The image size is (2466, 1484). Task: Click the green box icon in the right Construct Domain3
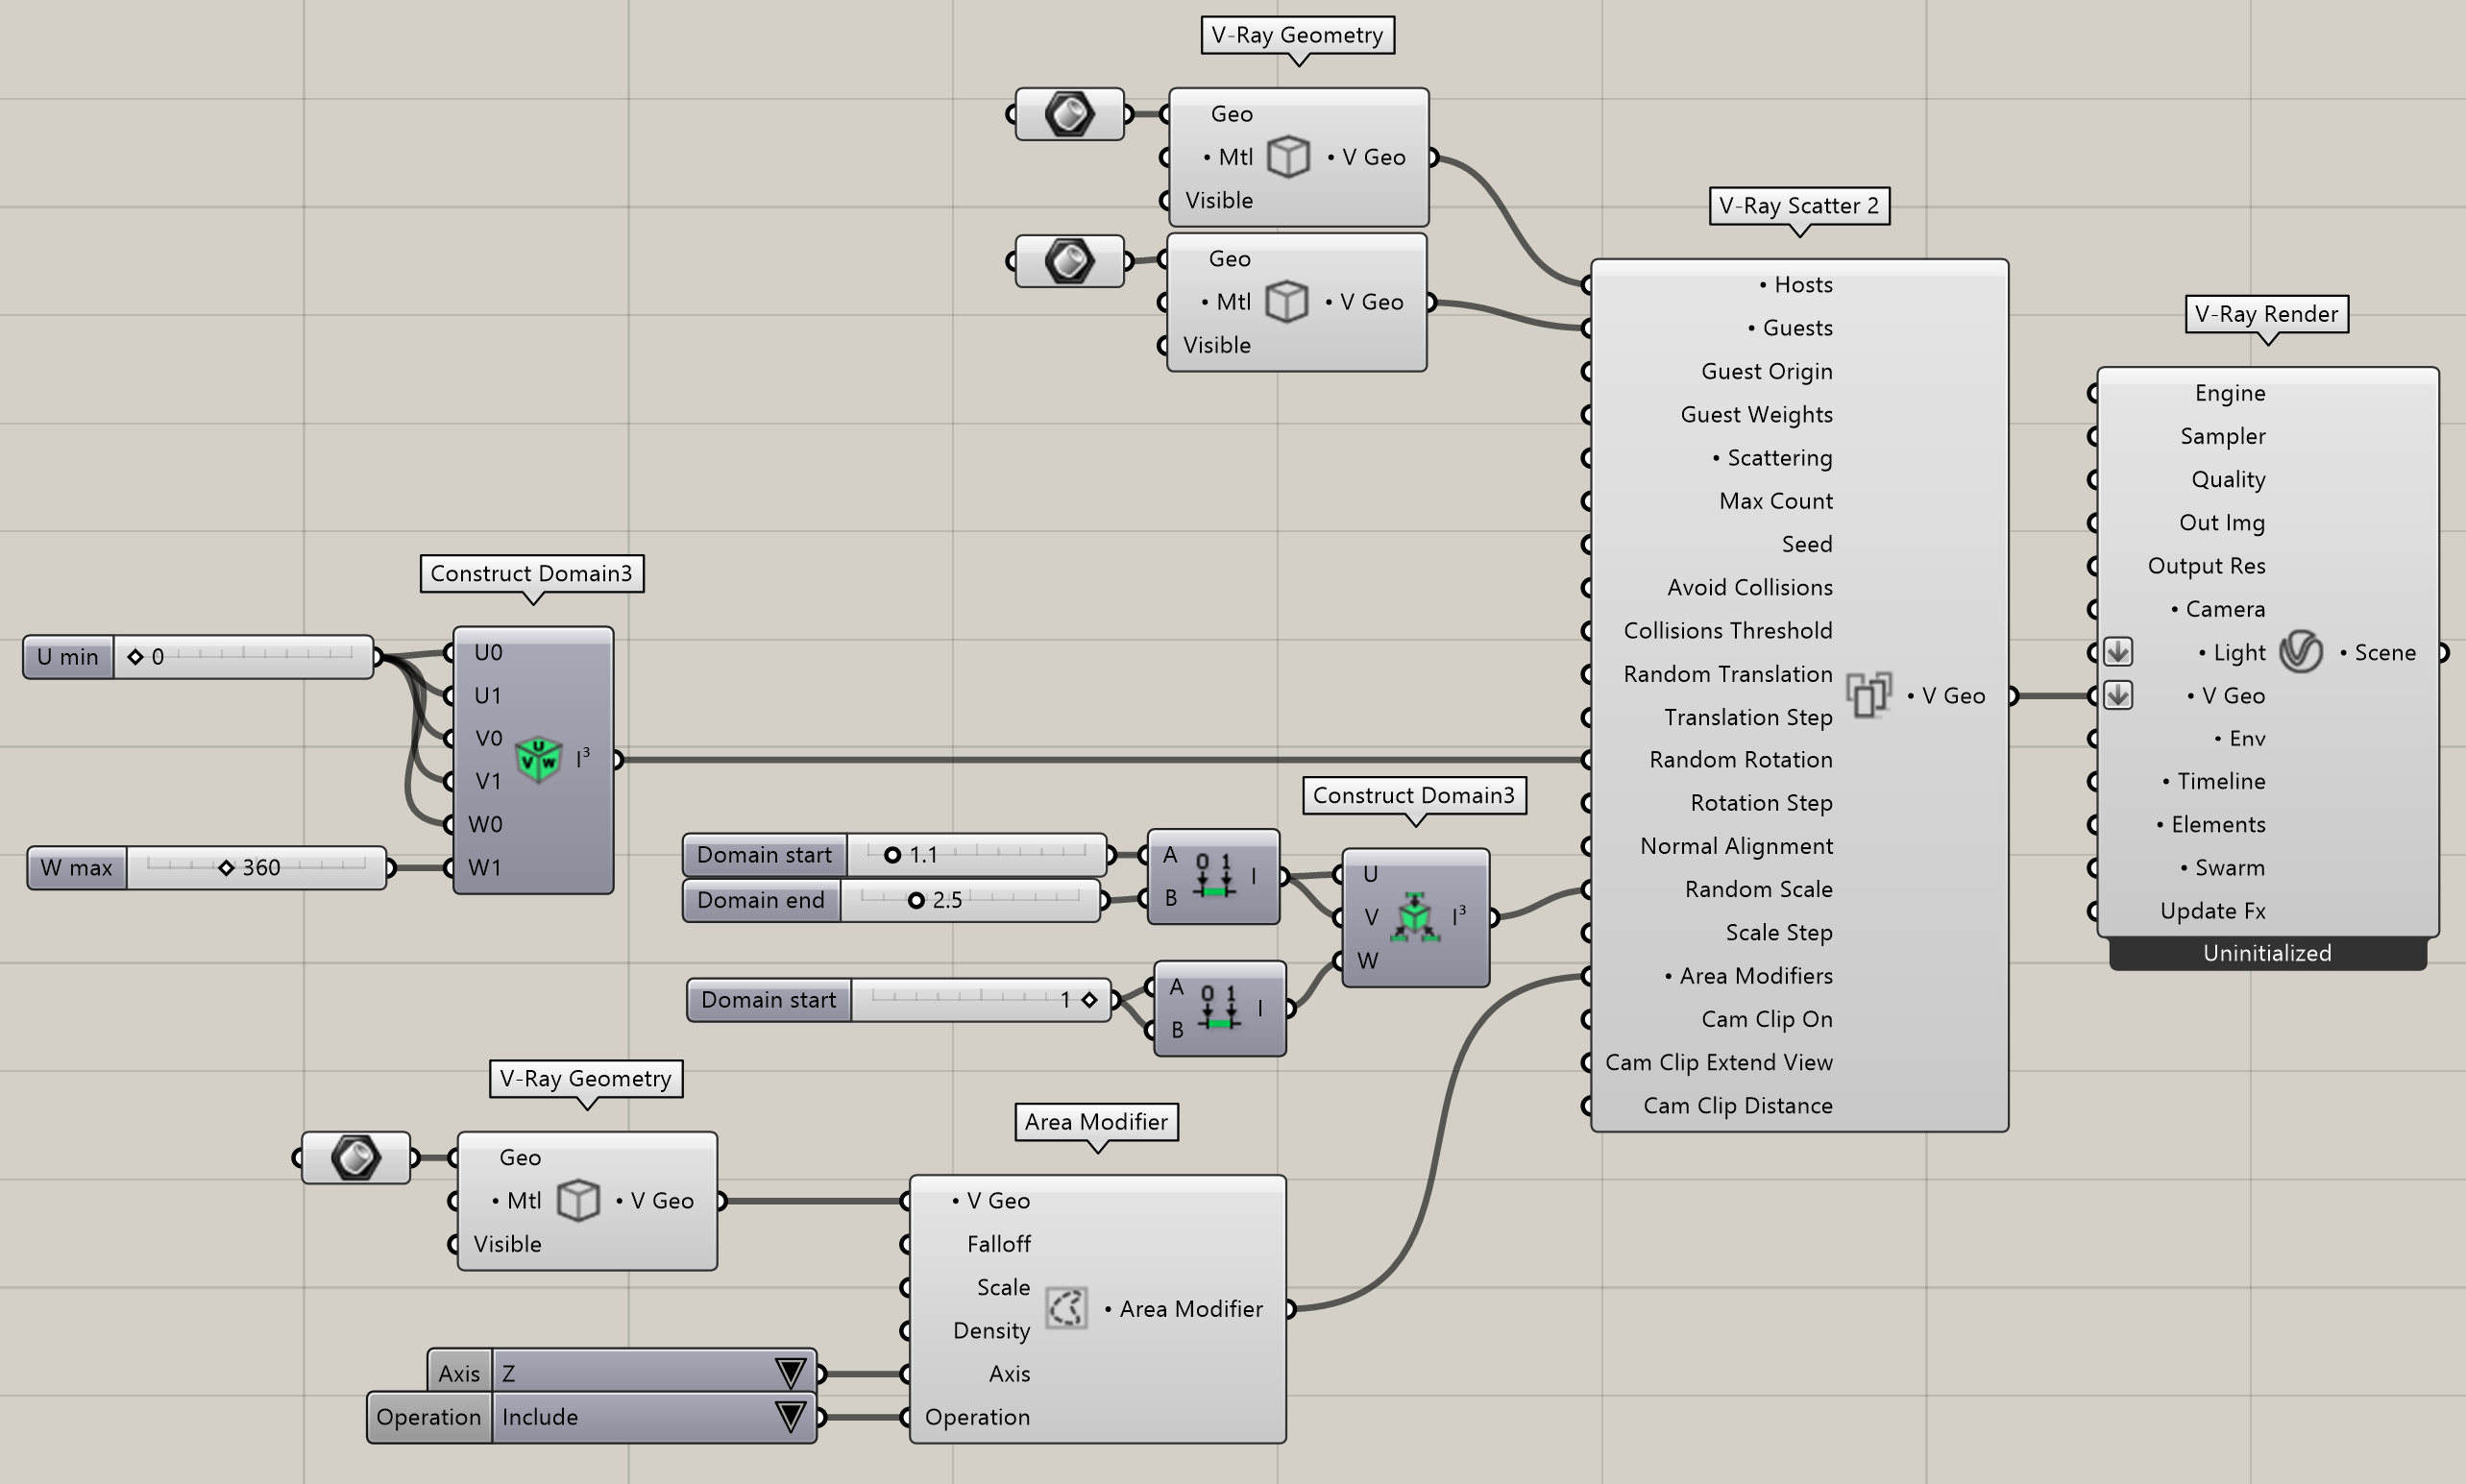[x=1415, y=917]
